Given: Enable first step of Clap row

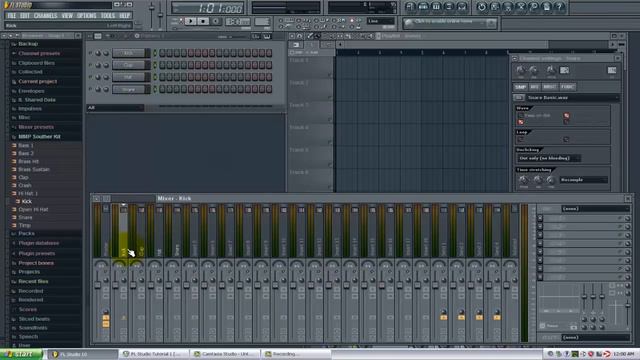Looking at the screenshot, I should (x=162, y=65).
